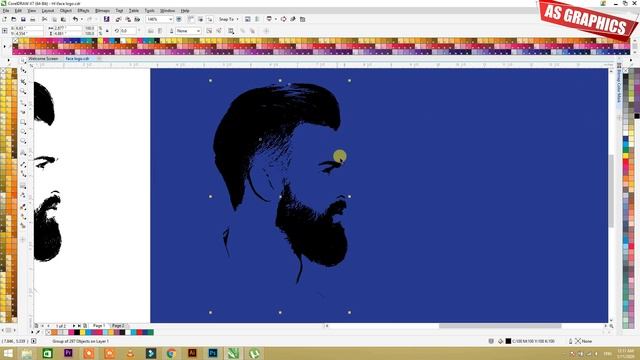
Task: Click the Import icon in toolbar
Action: pyautogui.click(x=118, y=19)
